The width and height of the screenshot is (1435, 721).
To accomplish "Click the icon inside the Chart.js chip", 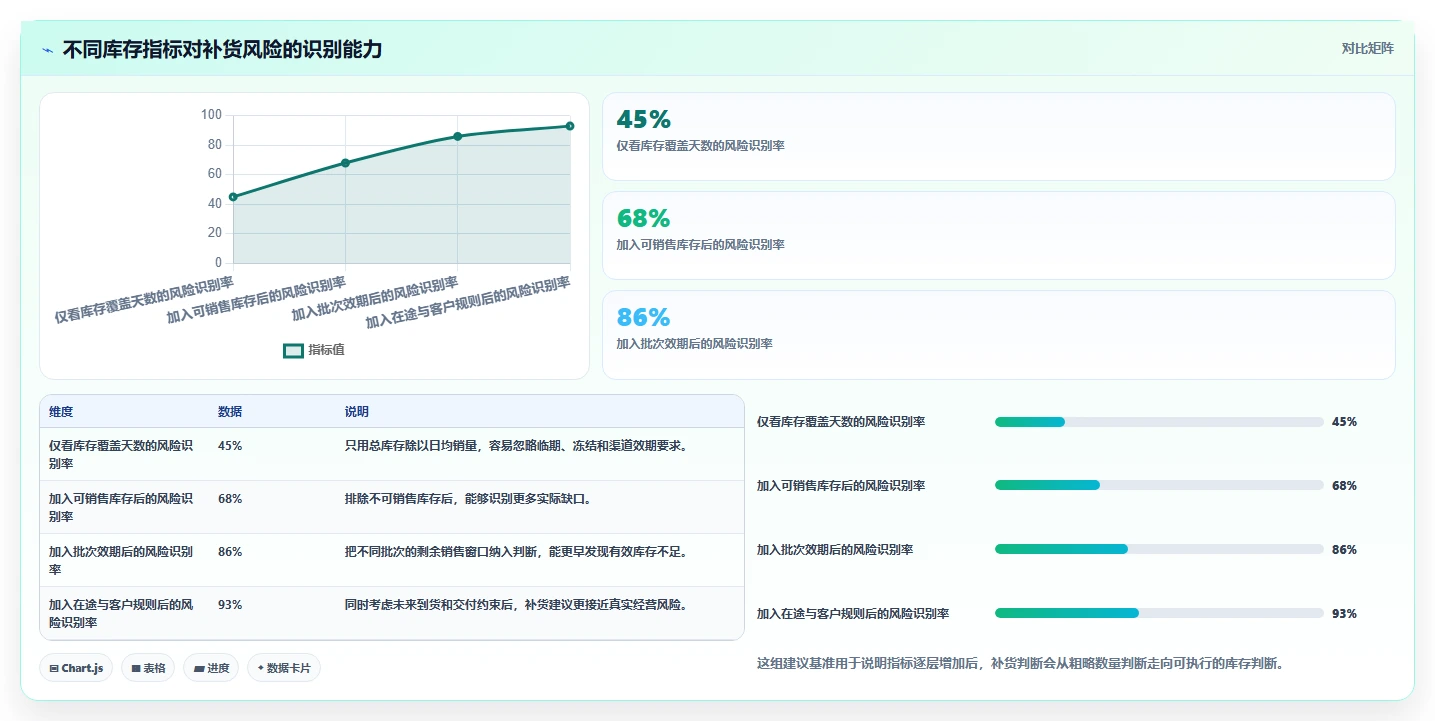I will pyautogui.click(x=54, y=668).
